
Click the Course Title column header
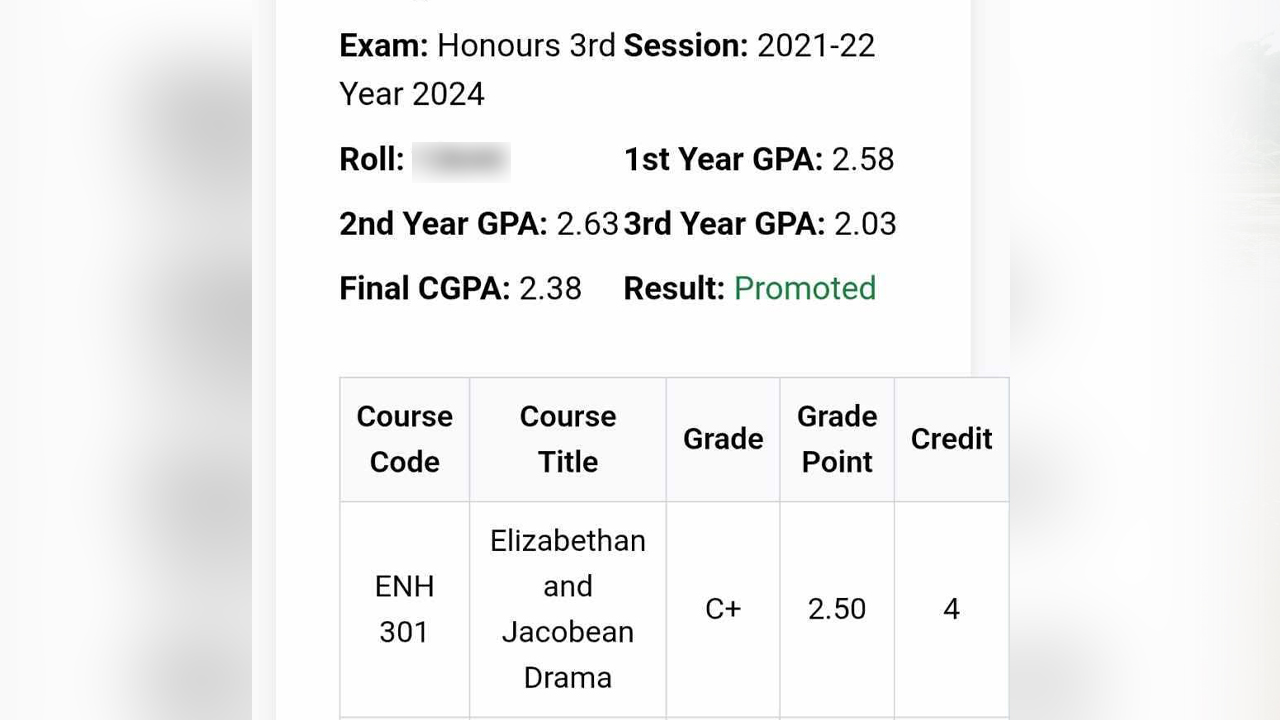tap(568, 439)
